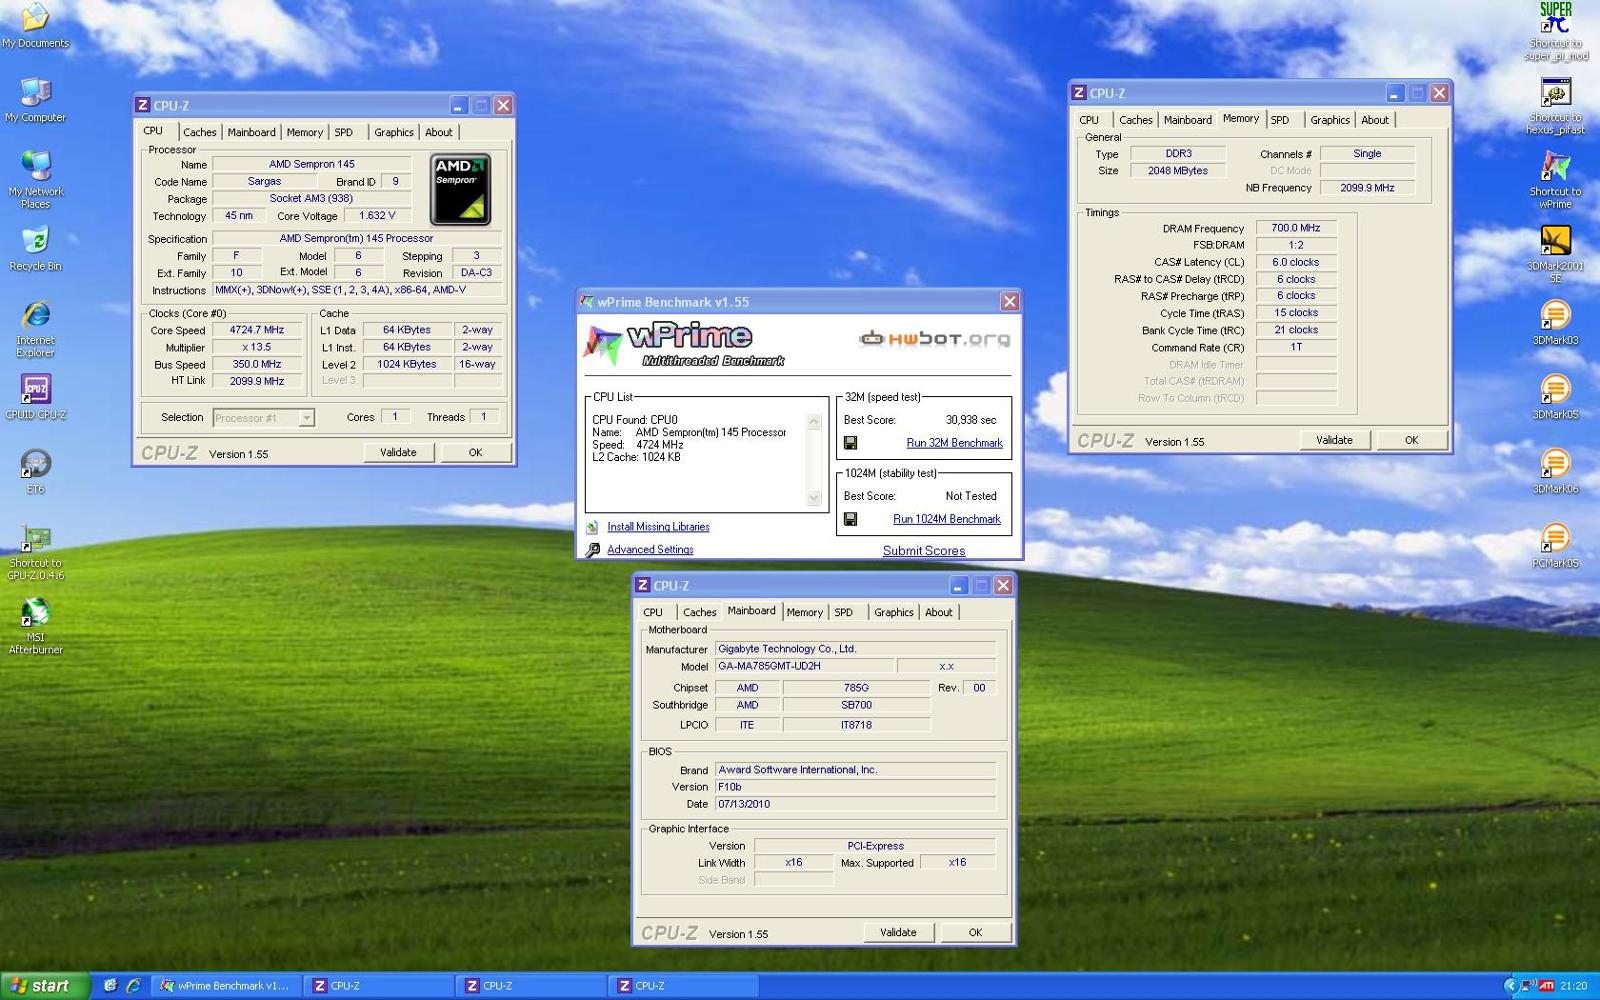Image resolution: width=1600 pixels, height=1000 pixels.
Task: Click scroll up arrow in CPU List
Action: coord(814,421)
